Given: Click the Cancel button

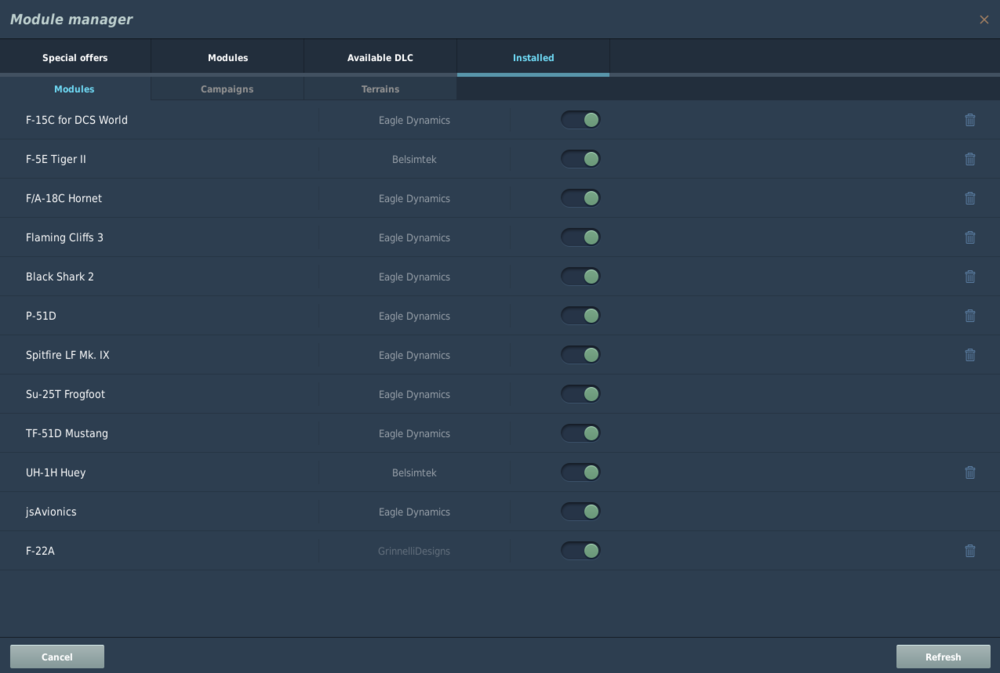Looking at the screenshot, I should tap(57, 657).
